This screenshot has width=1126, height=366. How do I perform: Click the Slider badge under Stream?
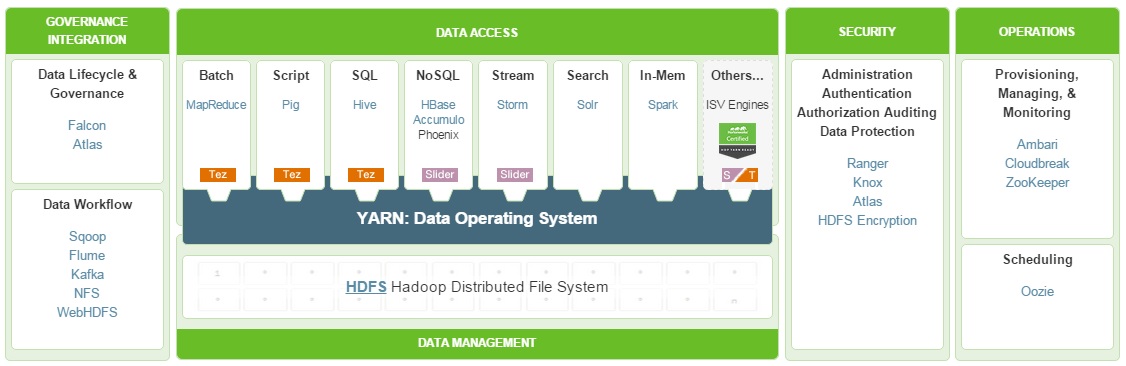point(514,174)
